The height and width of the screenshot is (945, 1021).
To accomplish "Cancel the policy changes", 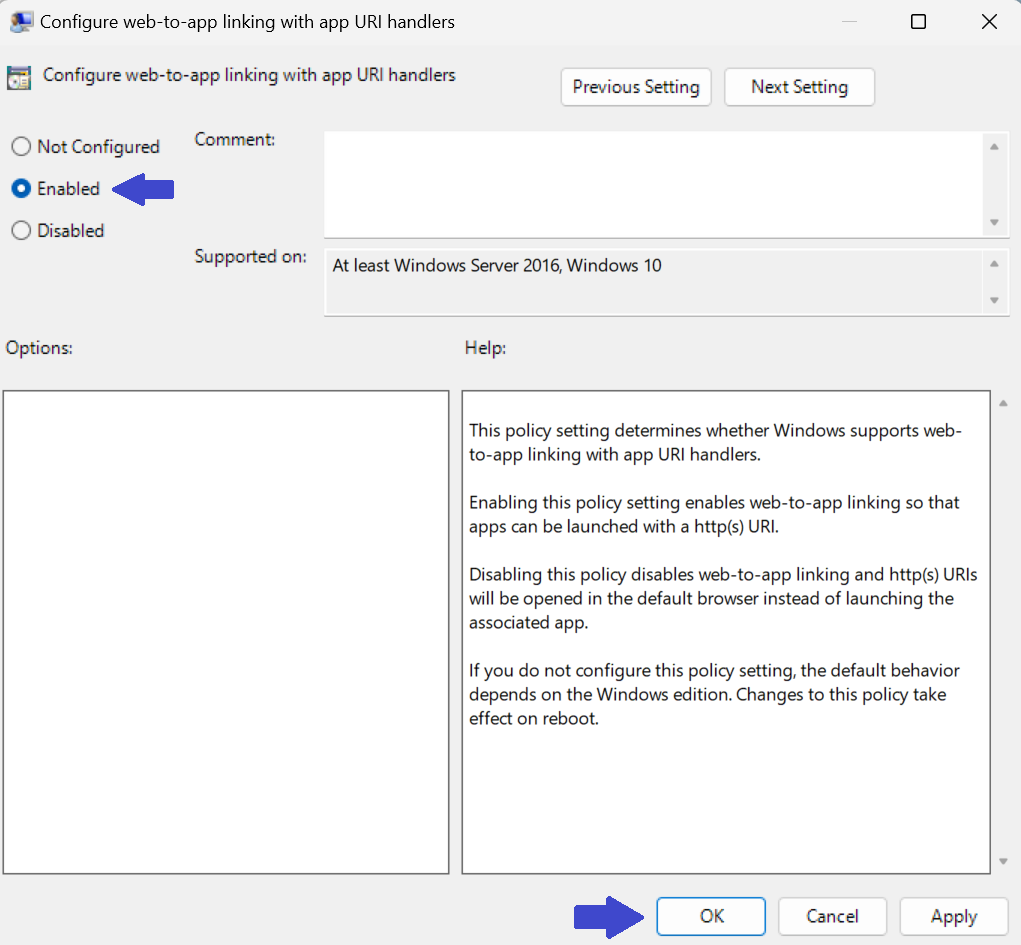I will 832,916.
